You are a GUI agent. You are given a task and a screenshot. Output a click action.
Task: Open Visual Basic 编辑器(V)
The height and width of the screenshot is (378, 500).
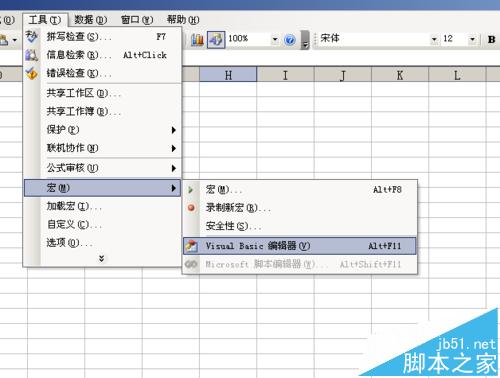pyautogui.click(x=300, y=246)
